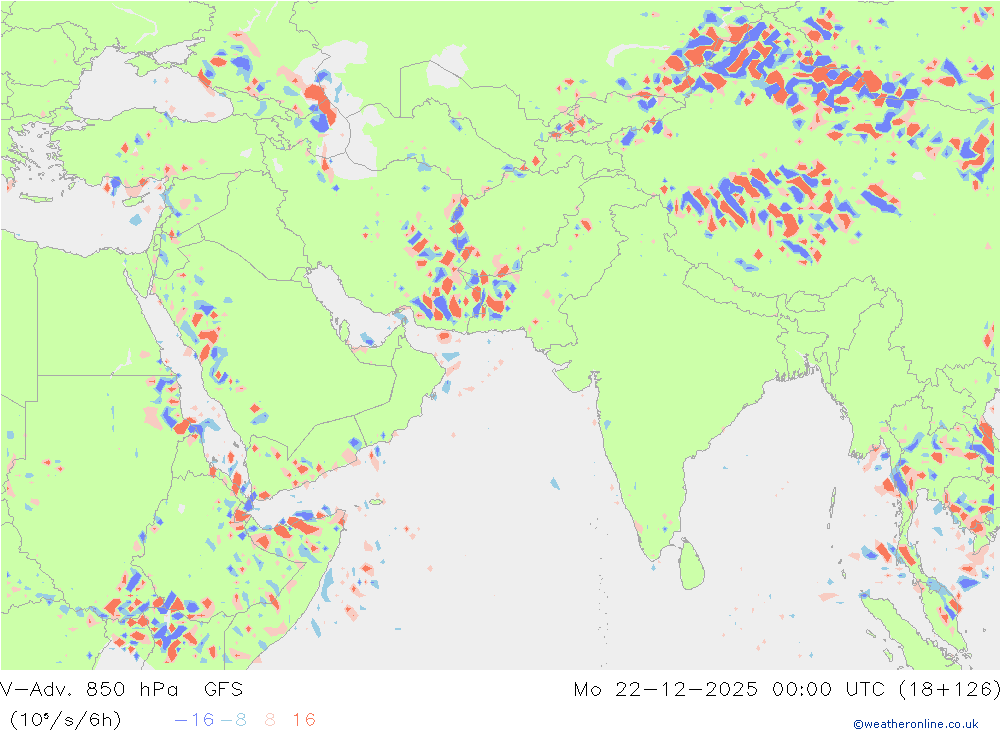Select the 'V-Adv. 850 hPa' title text
1000x733 pixels.
pos(89,690)
